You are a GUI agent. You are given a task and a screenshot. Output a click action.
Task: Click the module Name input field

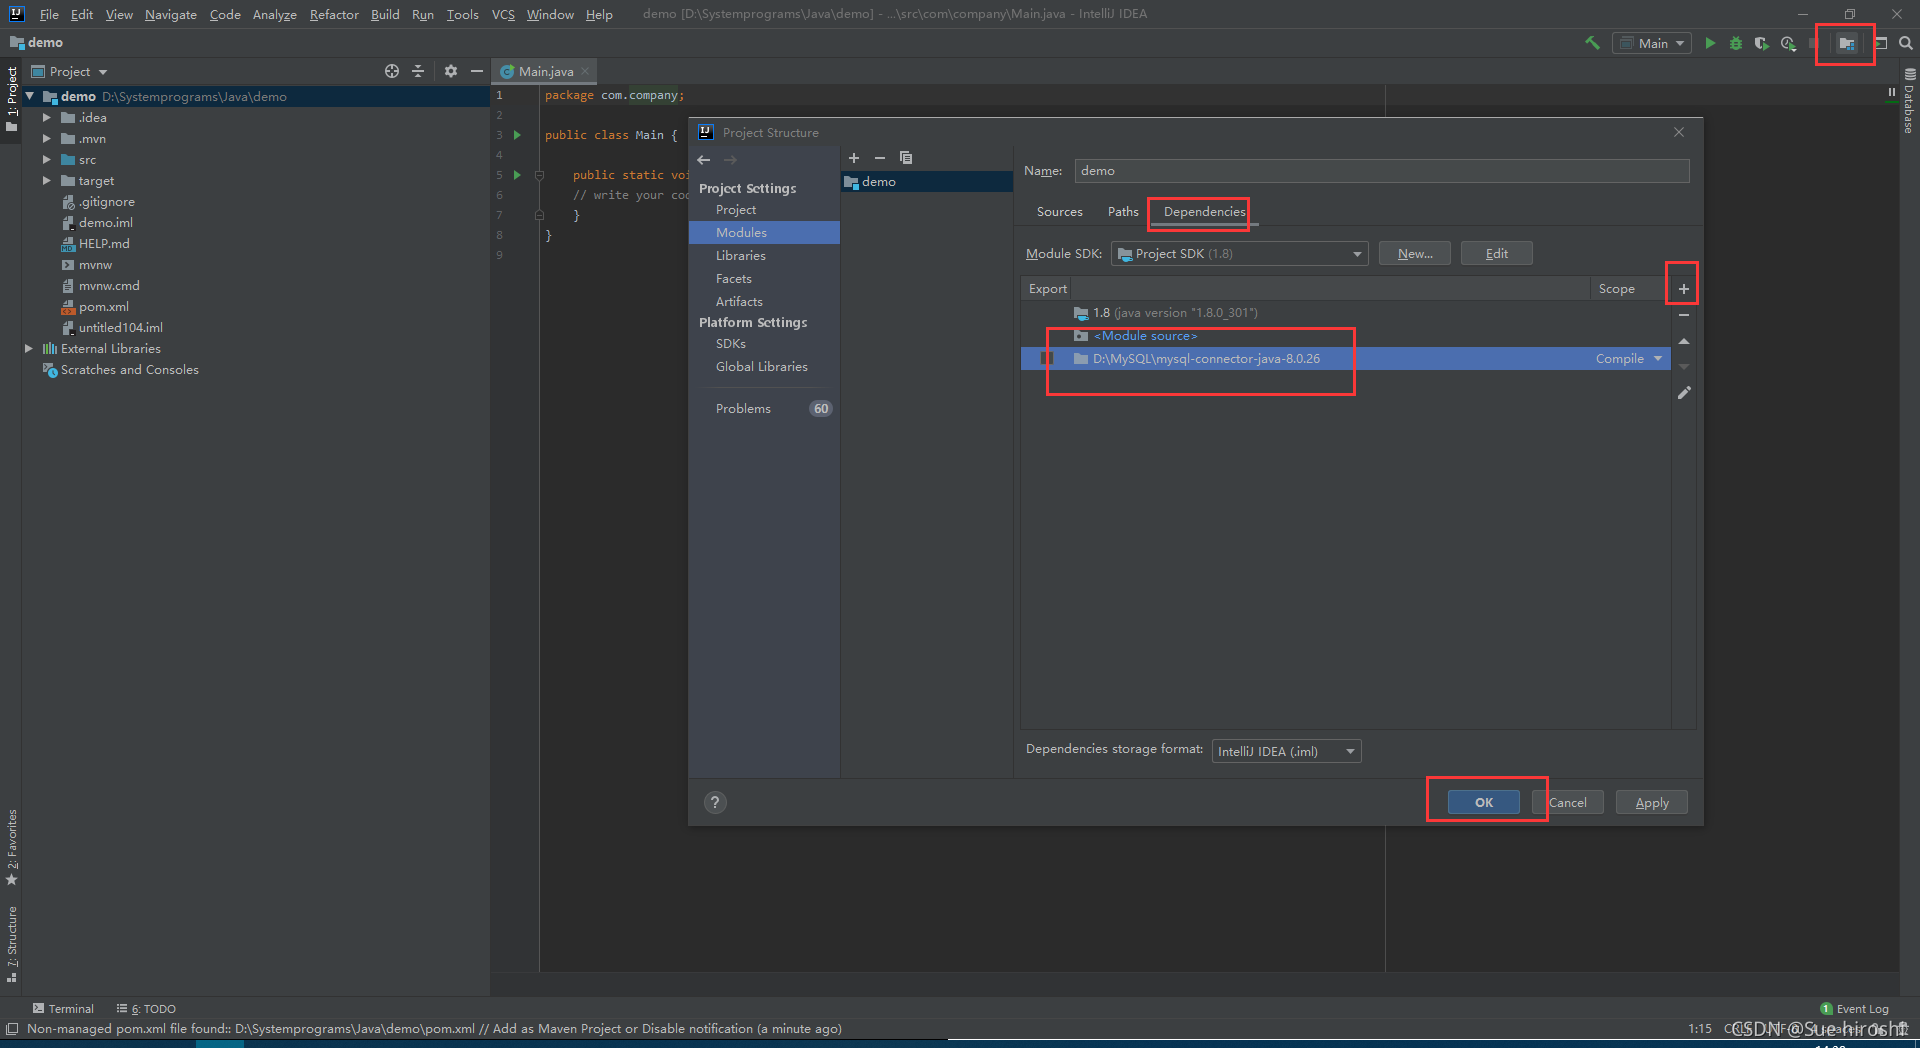1382,171
